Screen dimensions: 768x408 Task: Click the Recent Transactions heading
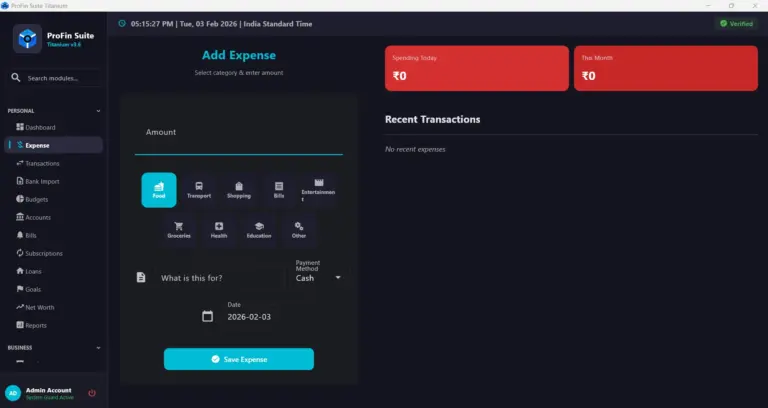(x=432, y=120)
